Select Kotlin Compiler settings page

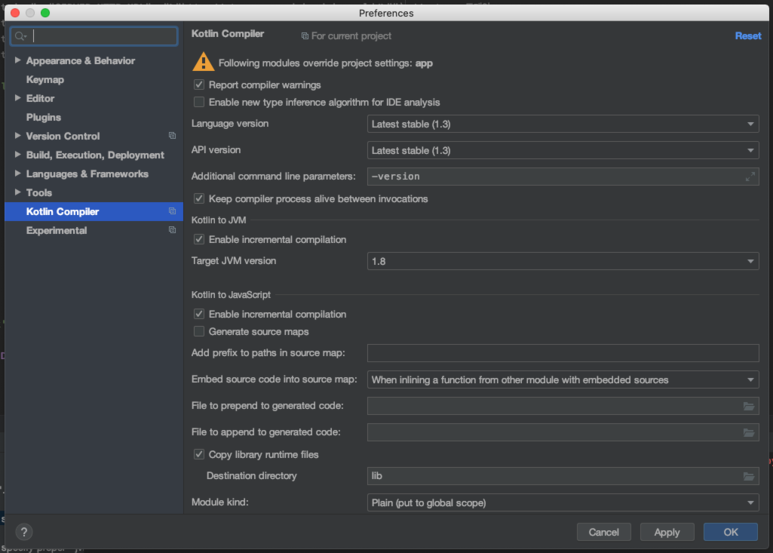pos(94,211)
